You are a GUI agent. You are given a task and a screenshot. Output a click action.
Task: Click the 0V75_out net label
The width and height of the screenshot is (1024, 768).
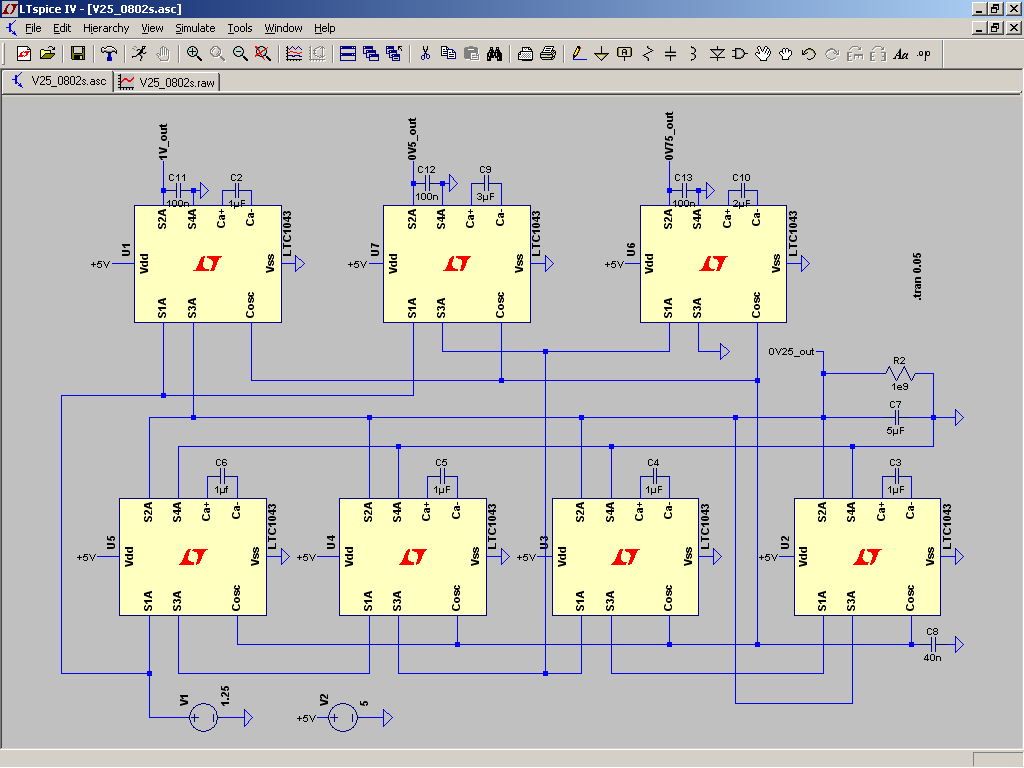[669, 136]
